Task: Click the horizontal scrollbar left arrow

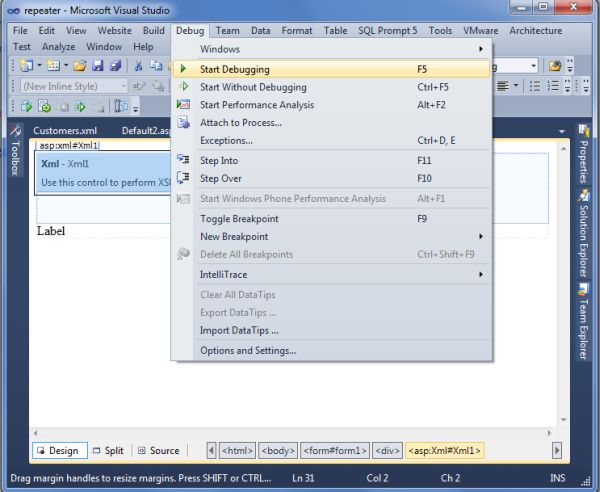Action: pos(35,433)
